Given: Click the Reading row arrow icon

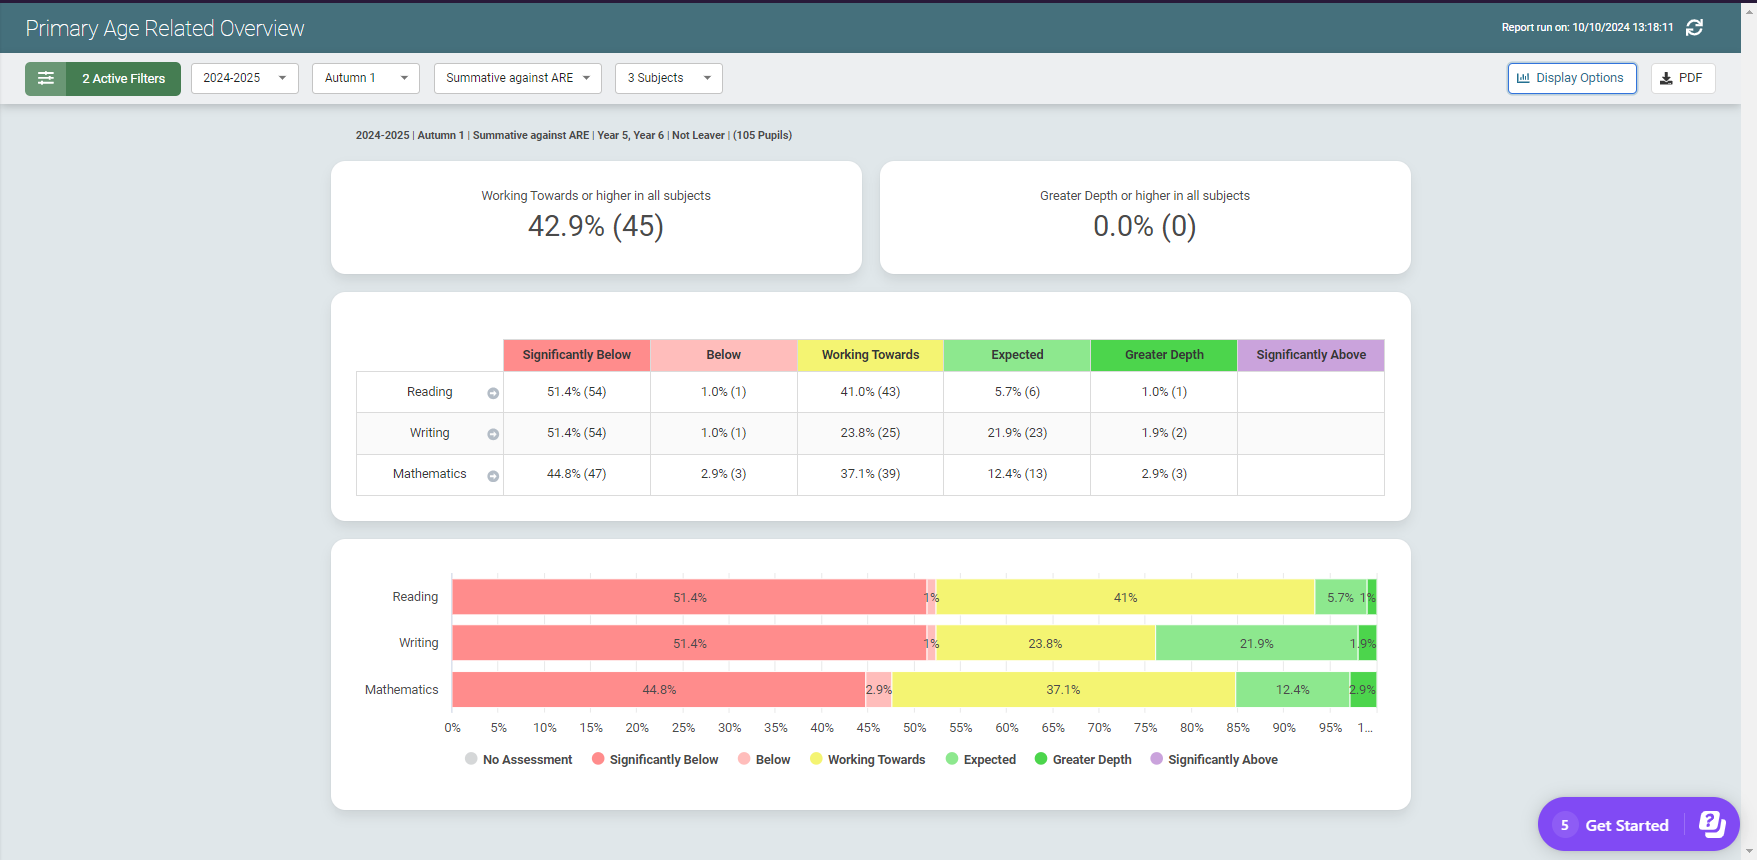Looking at the screenshot, I should [x=493, y=393].
